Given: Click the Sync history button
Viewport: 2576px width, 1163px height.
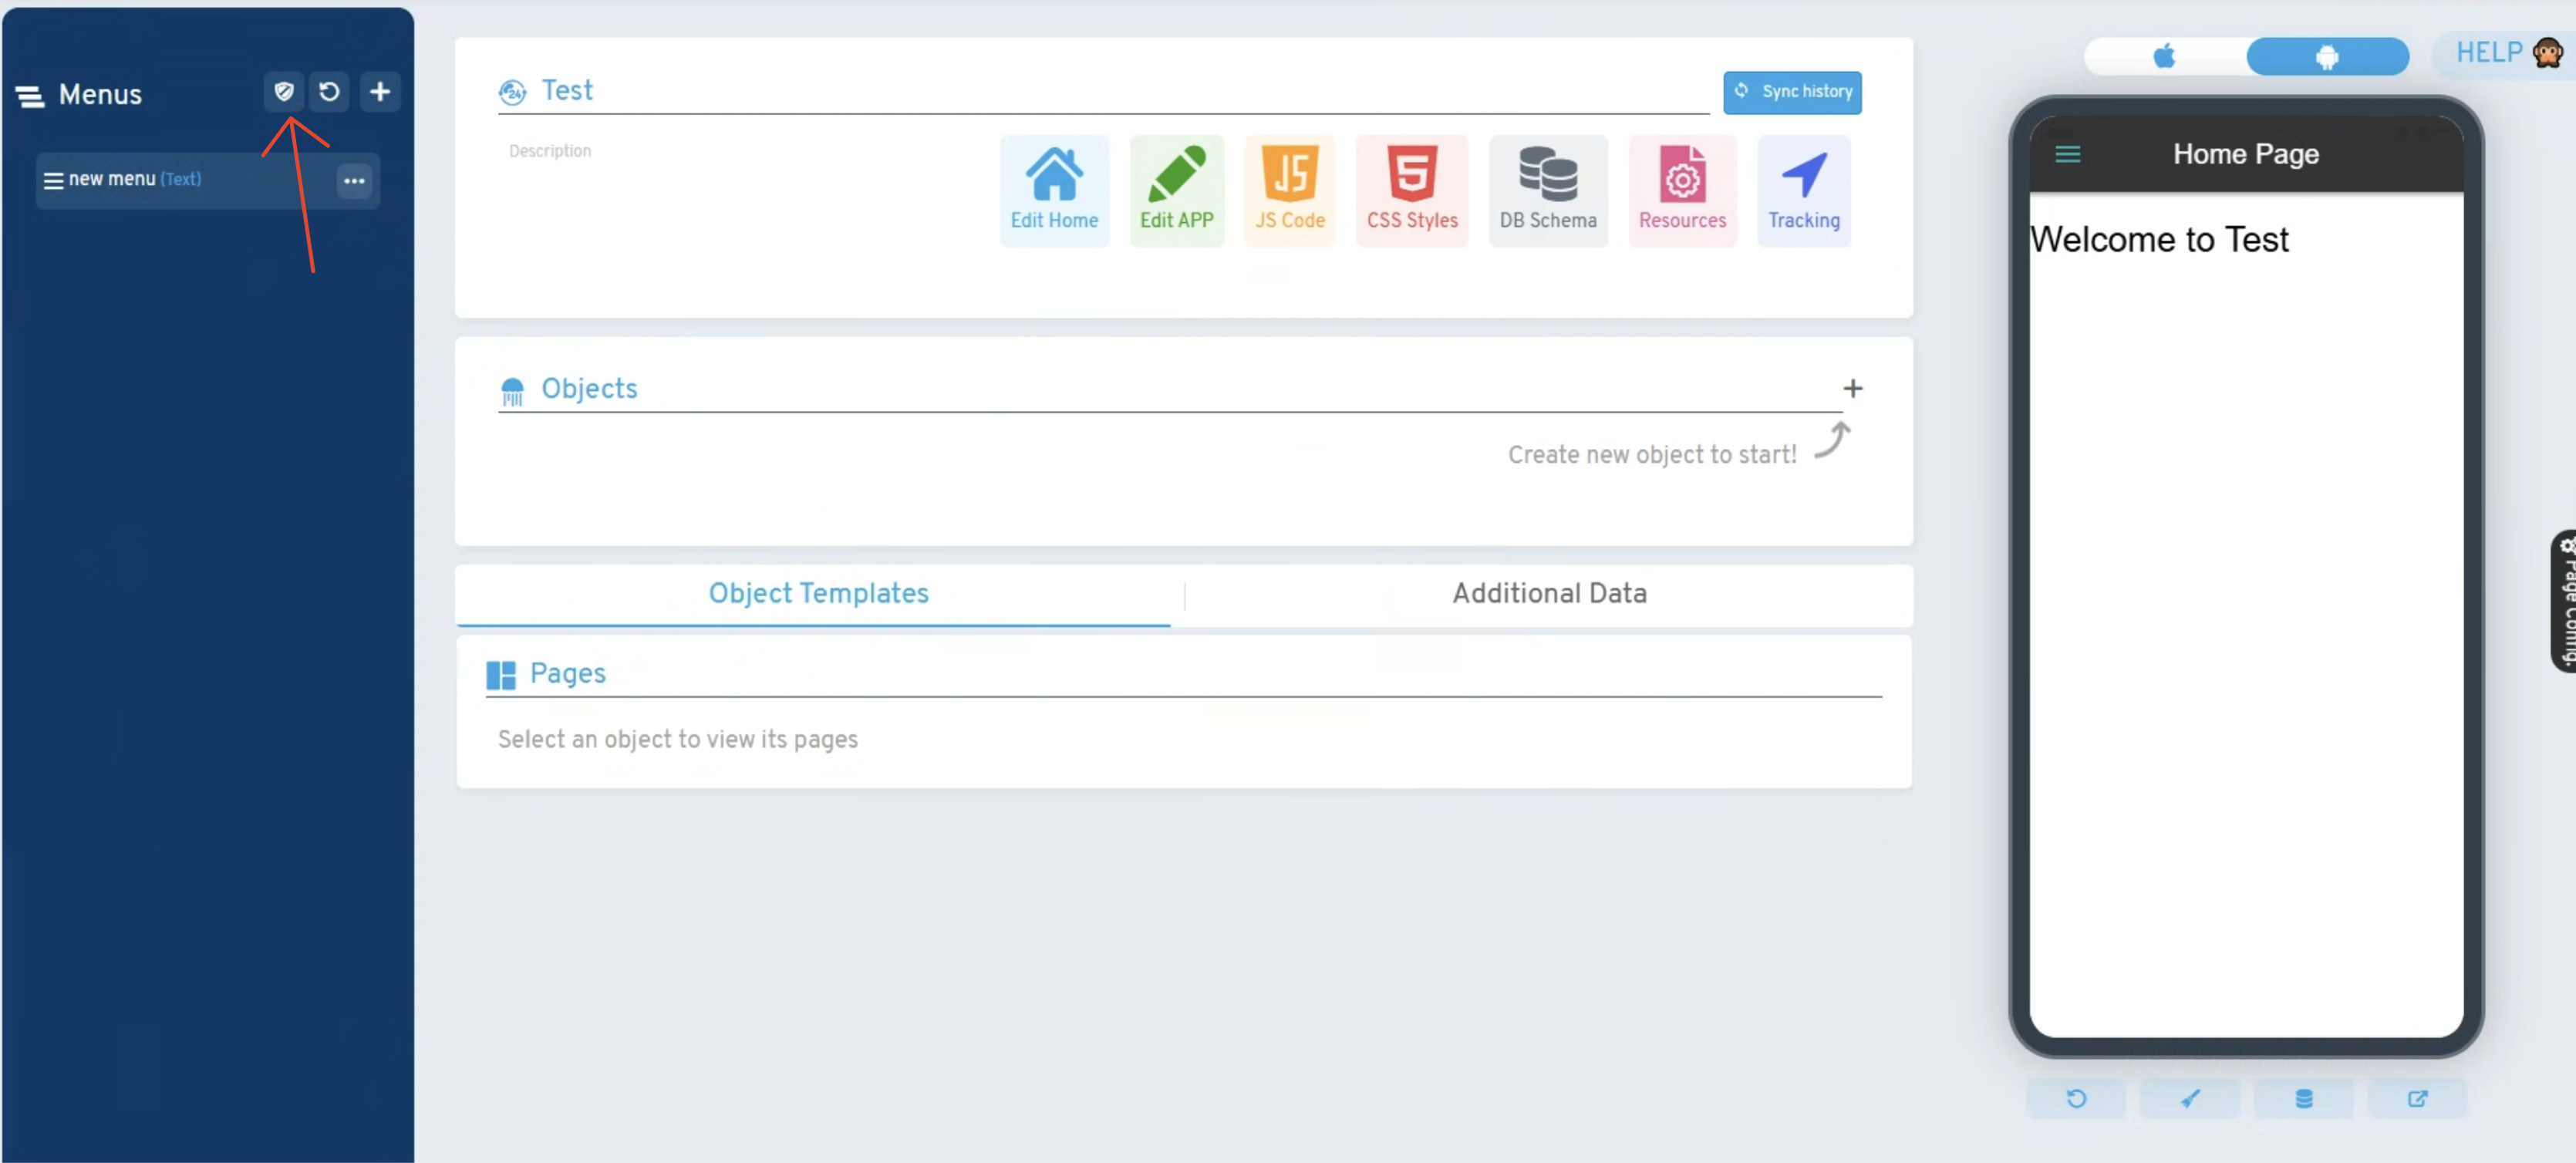Looking at the screenshot, I should pyautogui.click(x=1792, y=92).
